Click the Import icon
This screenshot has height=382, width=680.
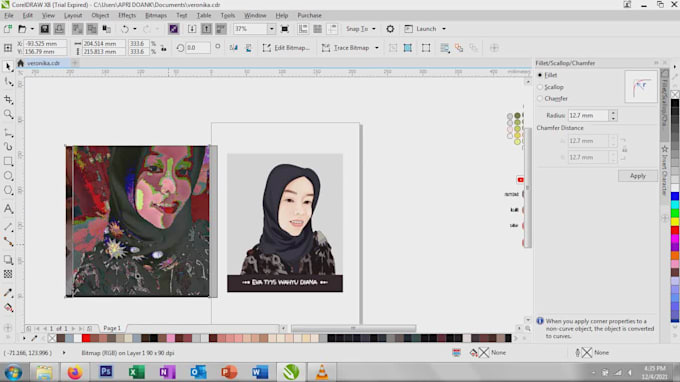coord(192,29)
